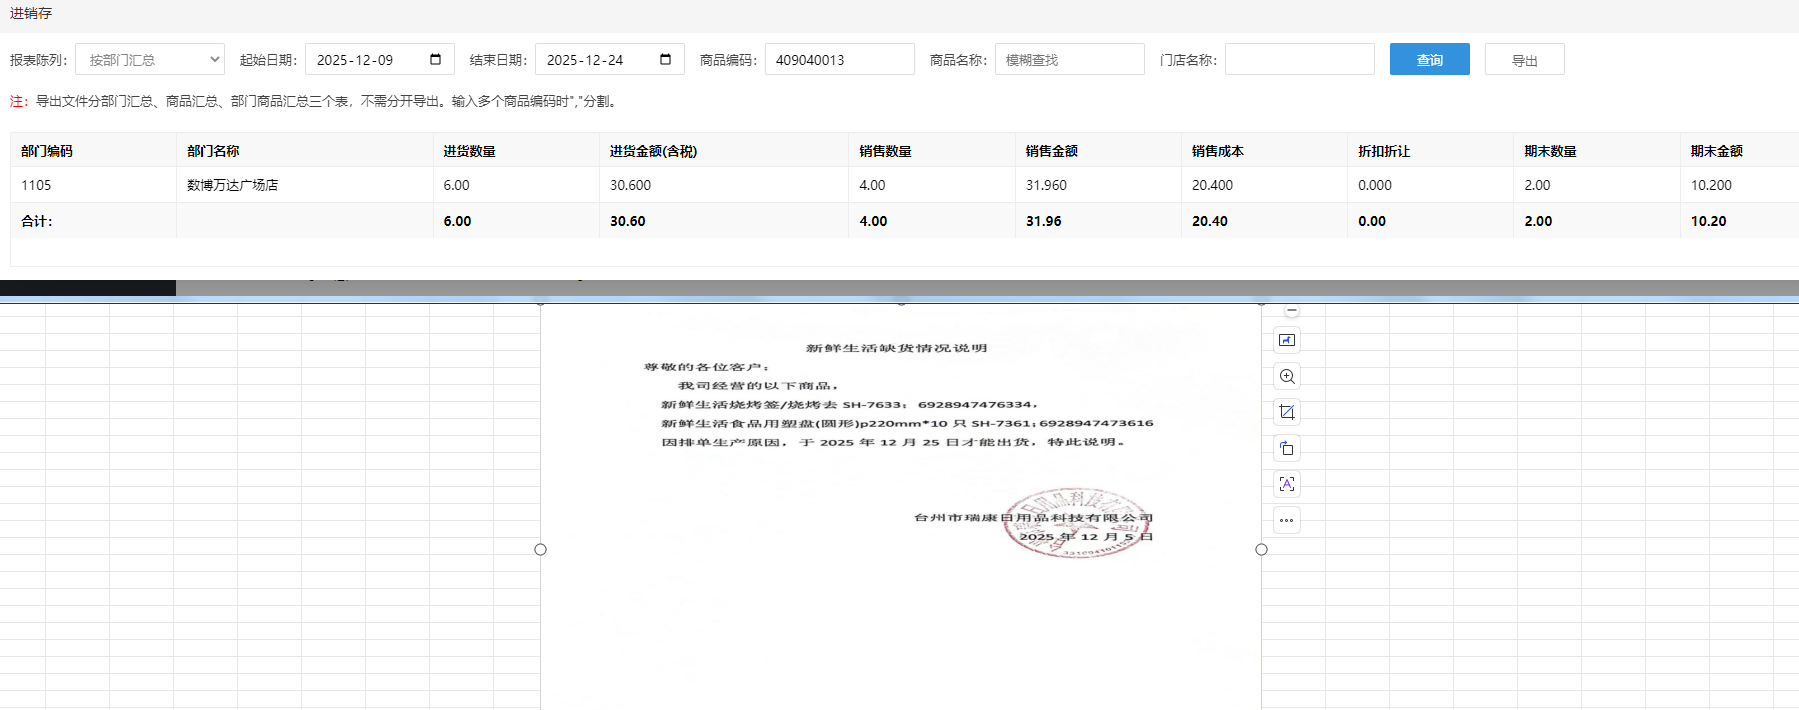This screenshot has height=710, width=1799.
Task: Focus the 商品名称 fuzzy search field
Action: 1069,60
